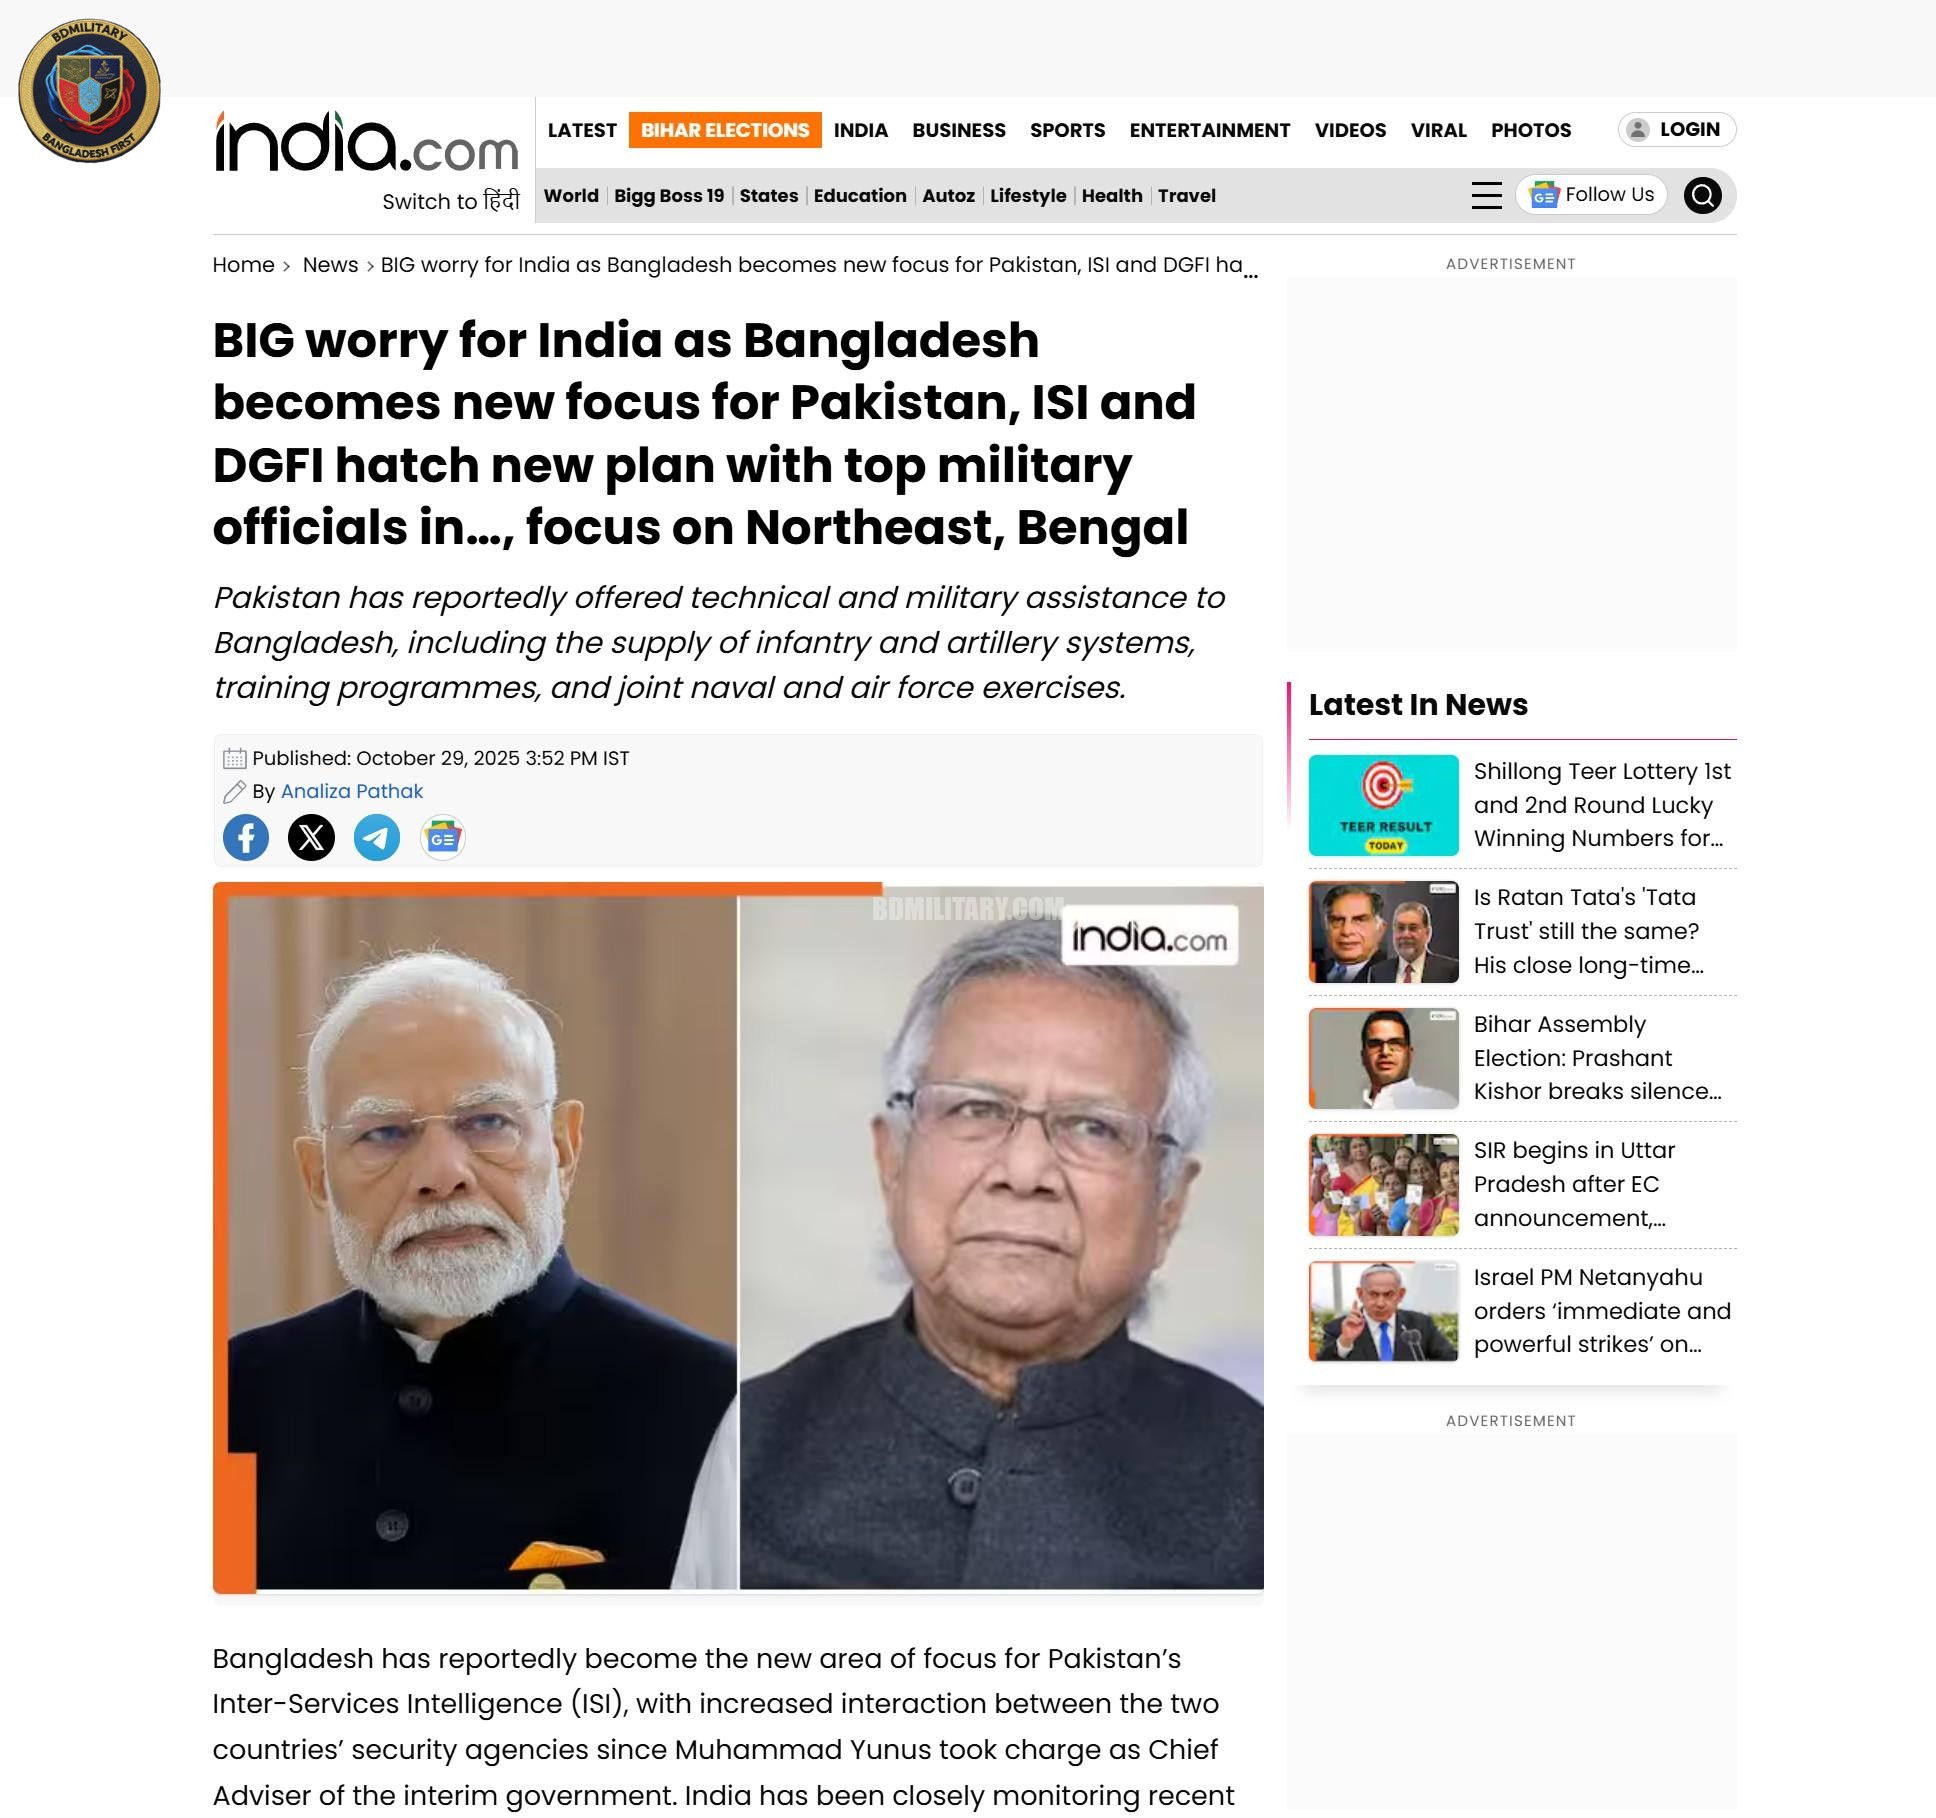Open the search magnifier icon

(x=1702, y=195)
